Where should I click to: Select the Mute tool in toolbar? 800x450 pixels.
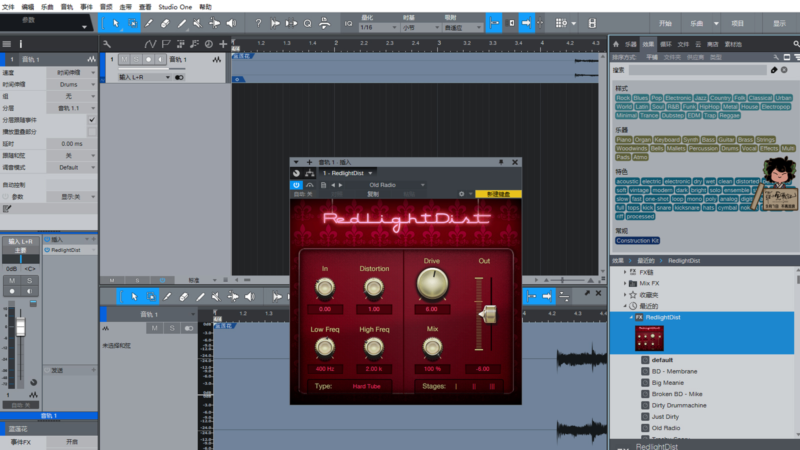(x=199, y=22)
